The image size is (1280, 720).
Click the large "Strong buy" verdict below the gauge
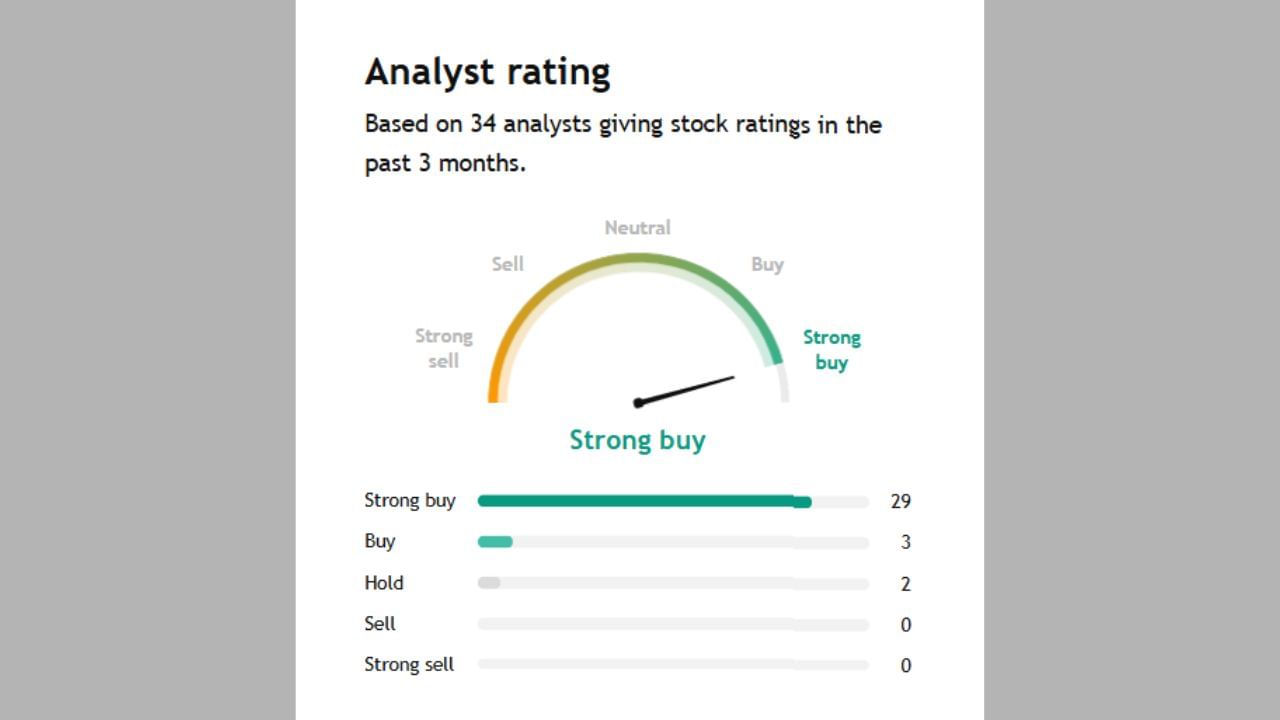[x=637, y=440]
